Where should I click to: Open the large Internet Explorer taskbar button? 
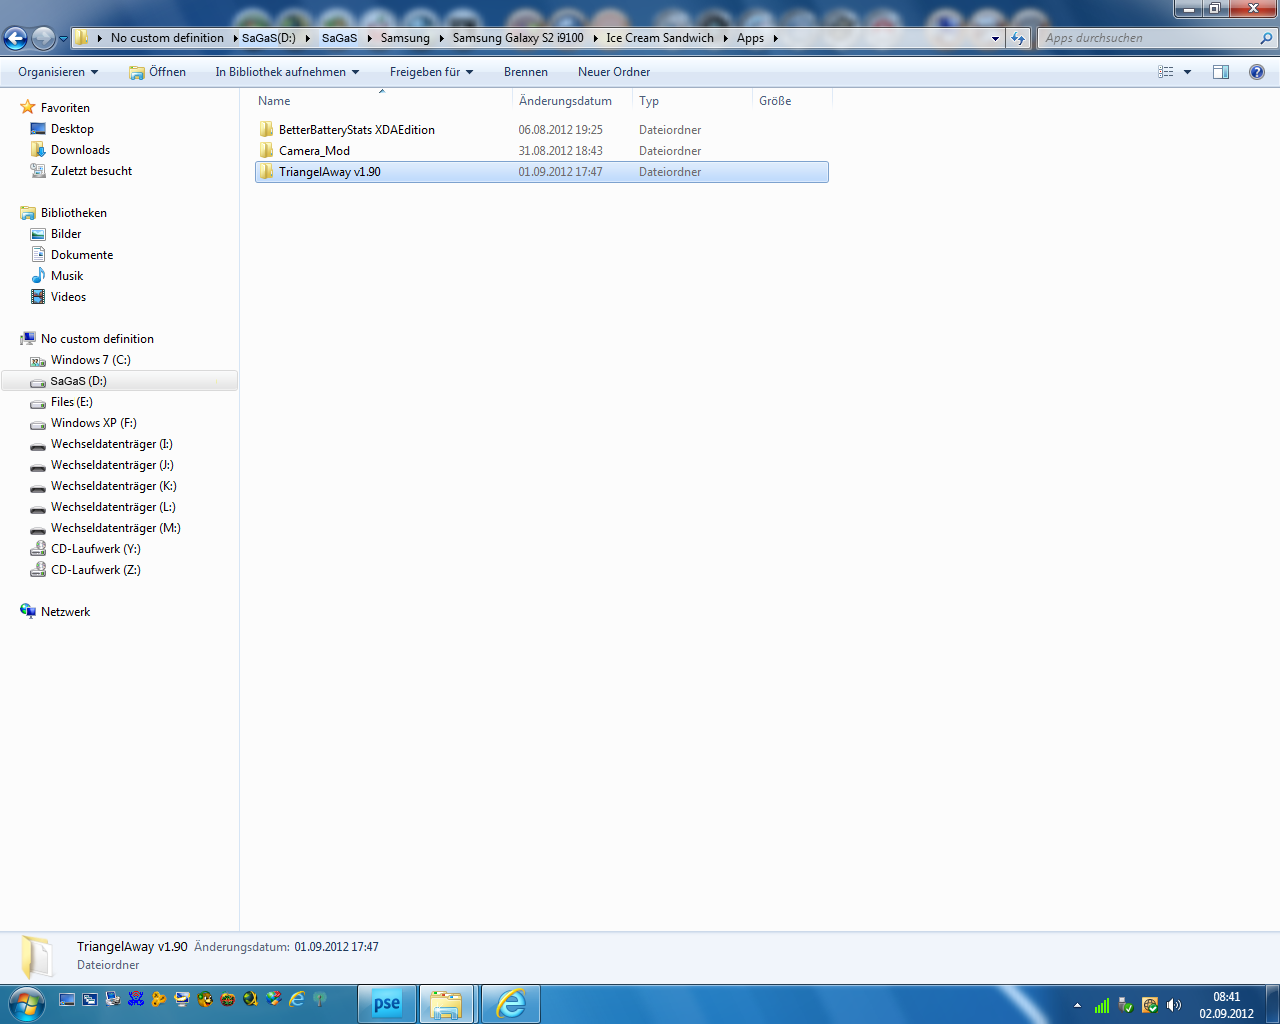click(511, 1004)
